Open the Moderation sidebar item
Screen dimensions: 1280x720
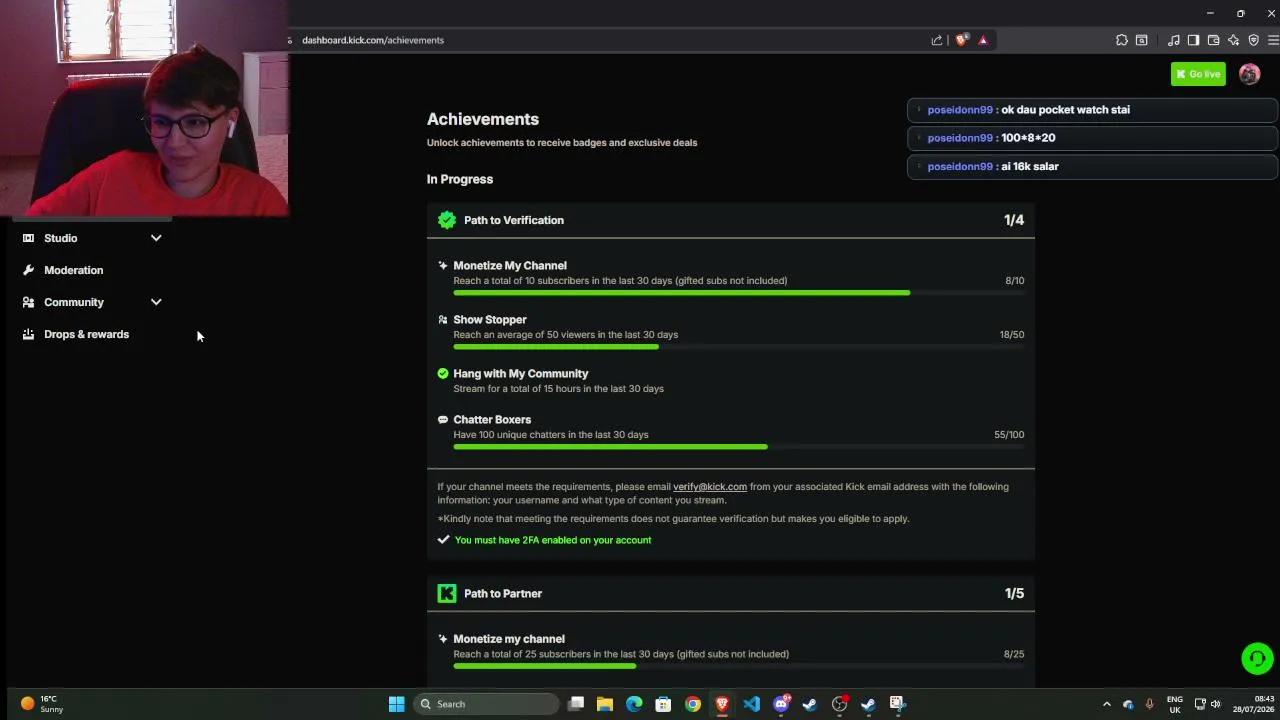(x=91, y=270)
